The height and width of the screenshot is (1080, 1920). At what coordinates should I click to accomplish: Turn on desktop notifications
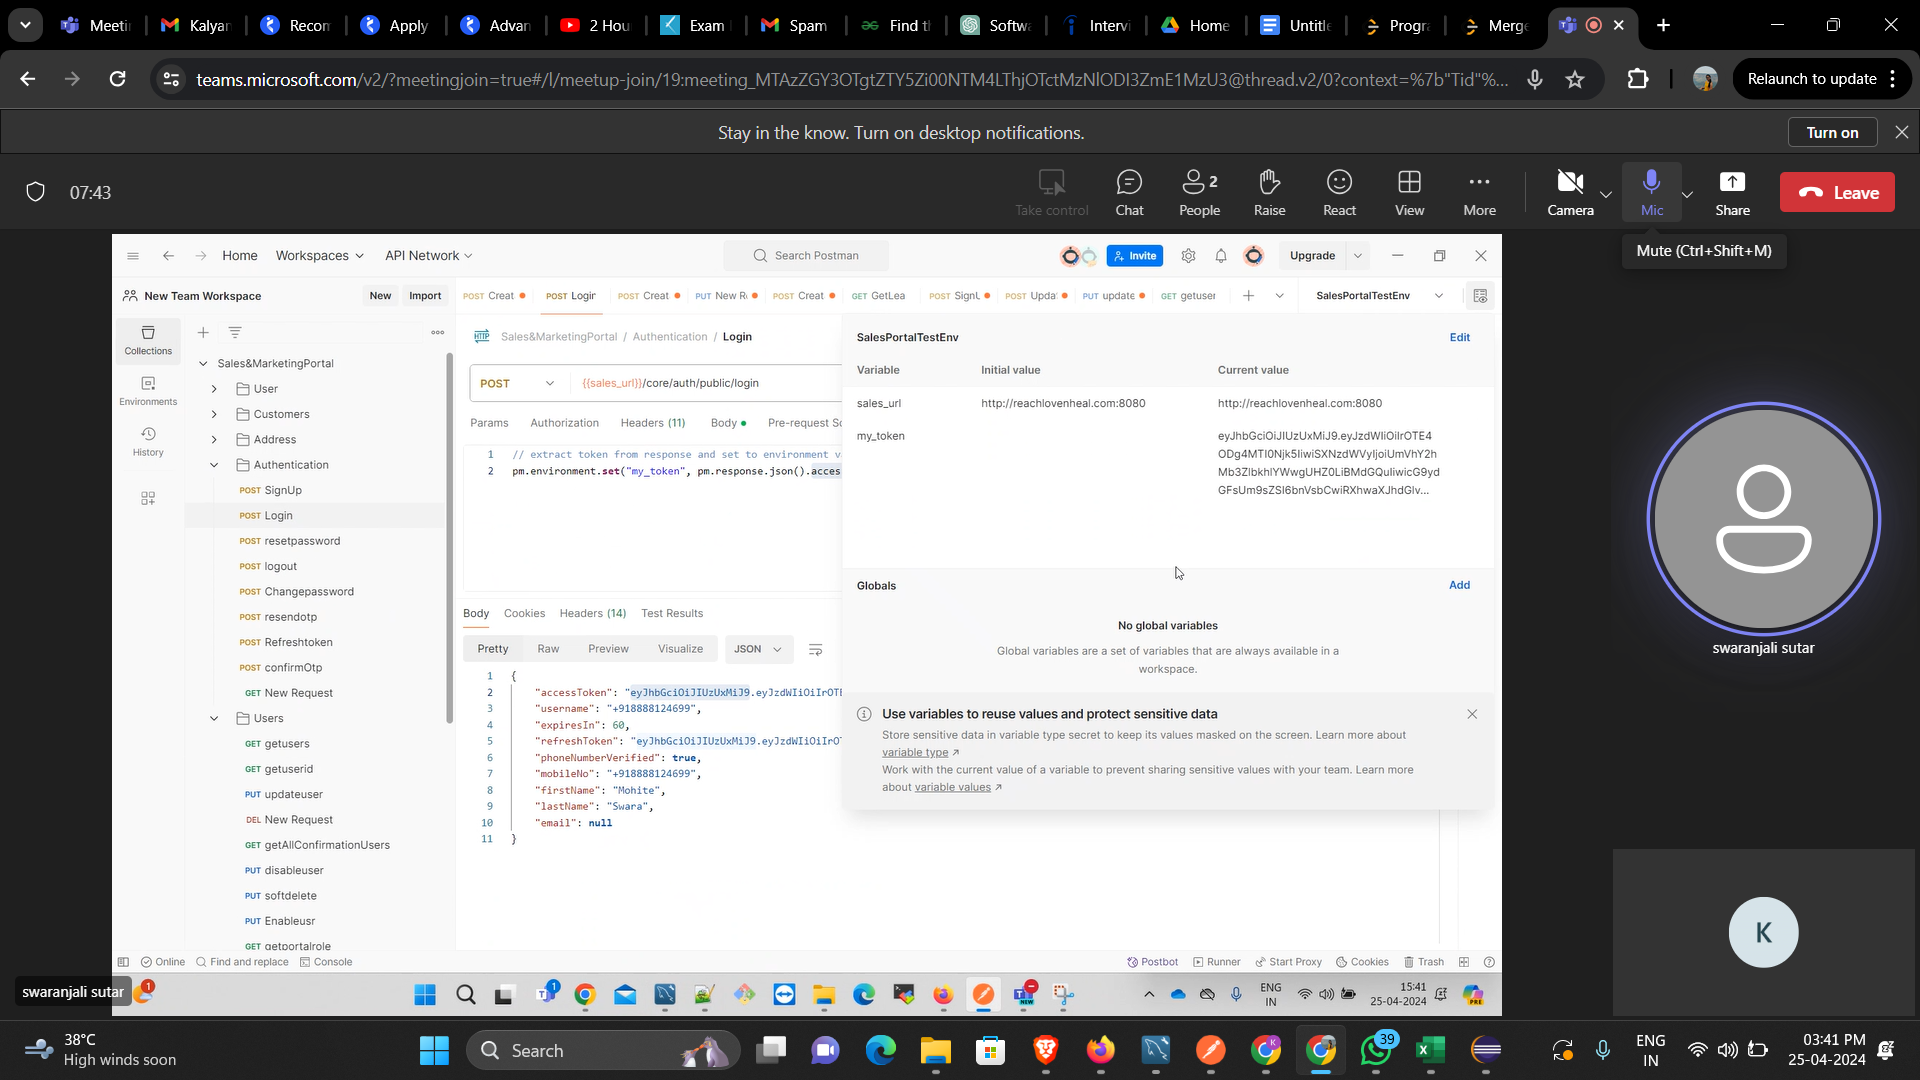[x=1832, y=132]
